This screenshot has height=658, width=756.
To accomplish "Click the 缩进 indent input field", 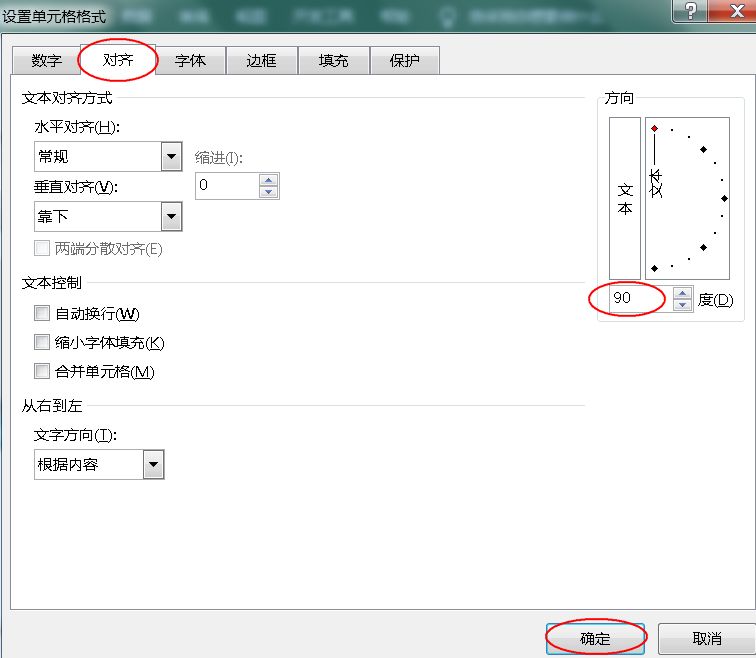I will point(227,186).
